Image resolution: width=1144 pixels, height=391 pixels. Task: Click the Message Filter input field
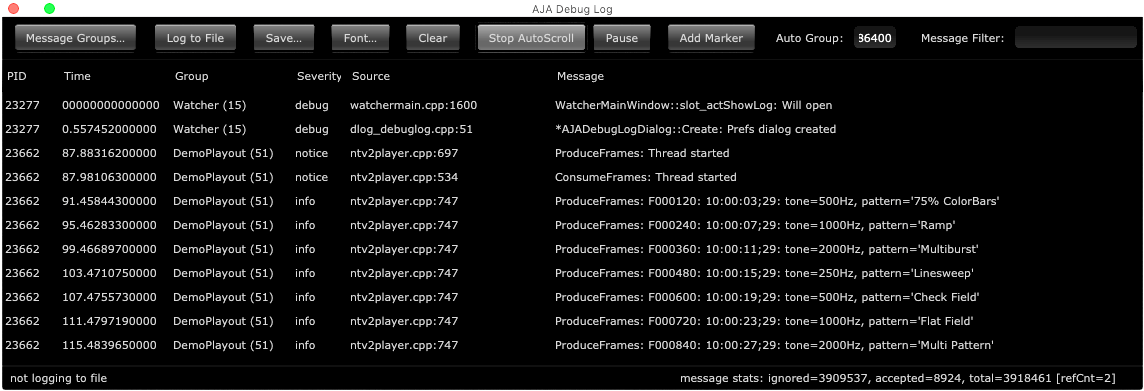(x=1076, y=38)
